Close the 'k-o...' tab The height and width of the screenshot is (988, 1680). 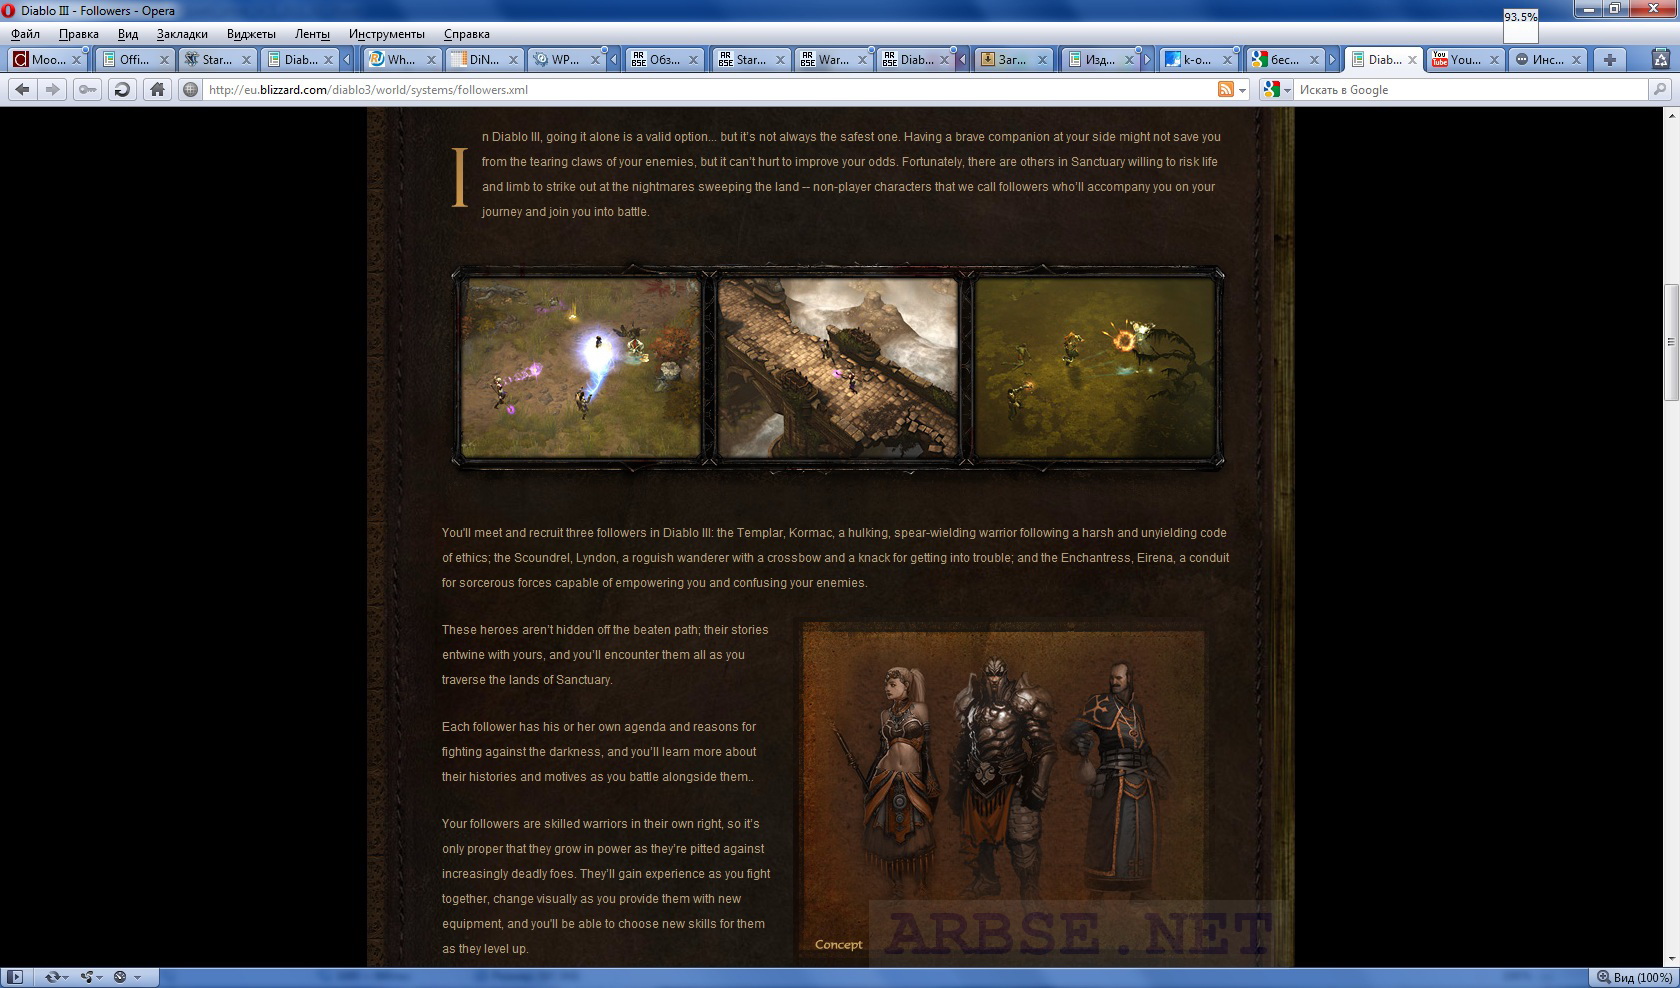(x=1229, y=60)
